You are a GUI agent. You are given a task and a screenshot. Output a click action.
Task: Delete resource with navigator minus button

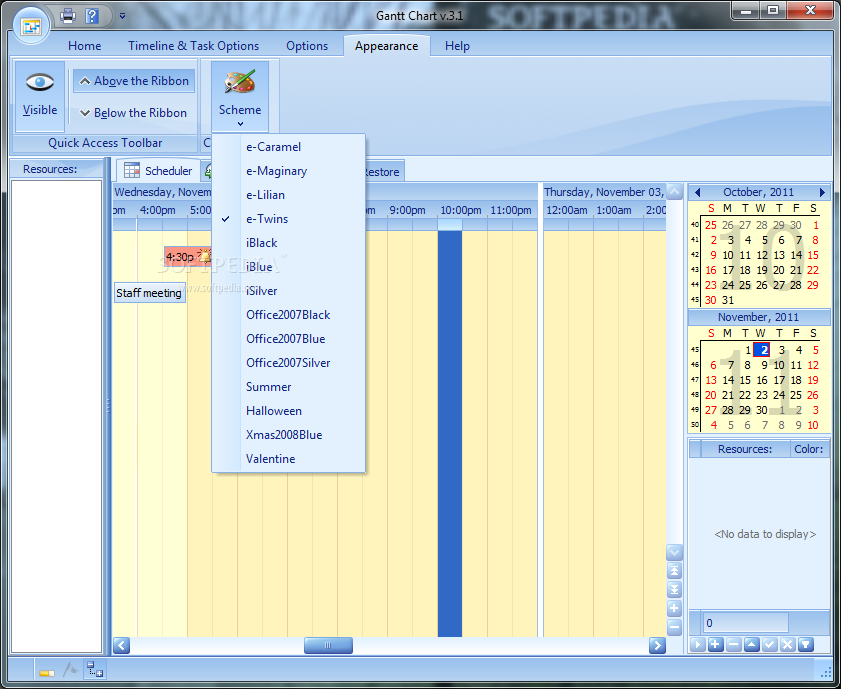click(734, 644)
